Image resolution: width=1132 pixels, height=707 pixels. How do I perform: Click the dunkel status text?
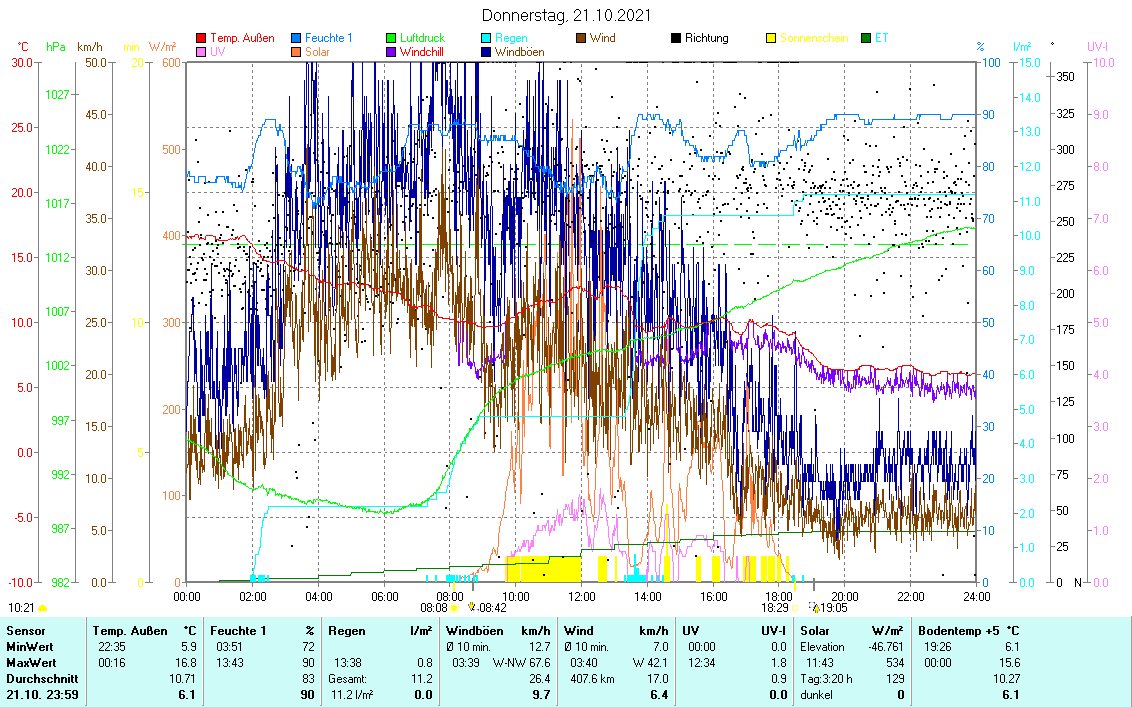(x=817, y=695)
